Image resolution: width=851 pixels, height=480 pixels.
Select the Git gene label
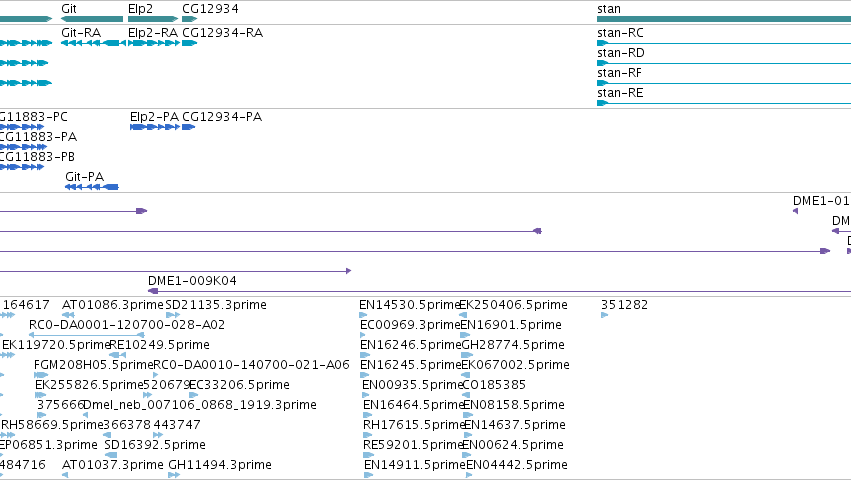point(69,9)
